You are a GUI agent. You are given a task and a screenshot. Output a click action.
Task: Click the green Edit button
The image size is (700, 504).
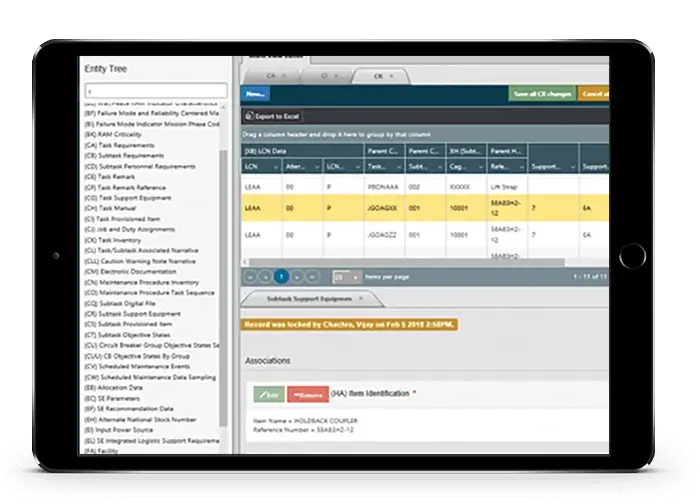coord(269,395)
